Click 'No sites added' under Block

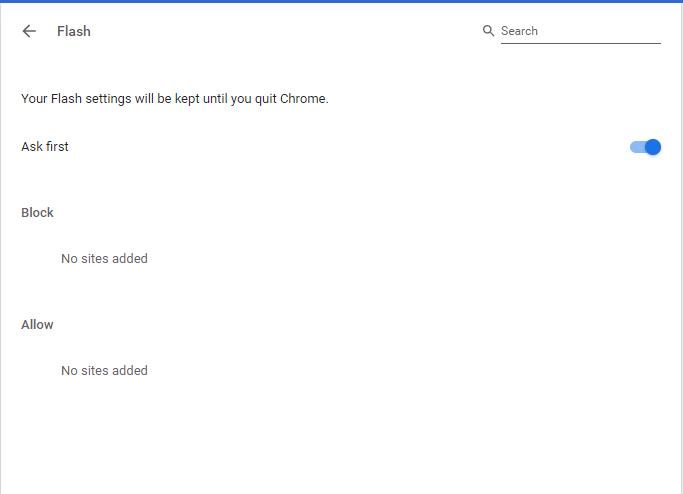(x=104, y=258)
